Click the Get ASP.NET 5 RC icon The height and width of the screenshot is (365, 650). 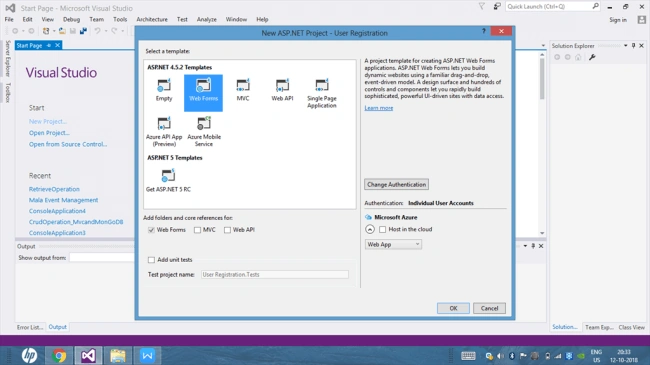pyautogui.click(x=168, y=175)
